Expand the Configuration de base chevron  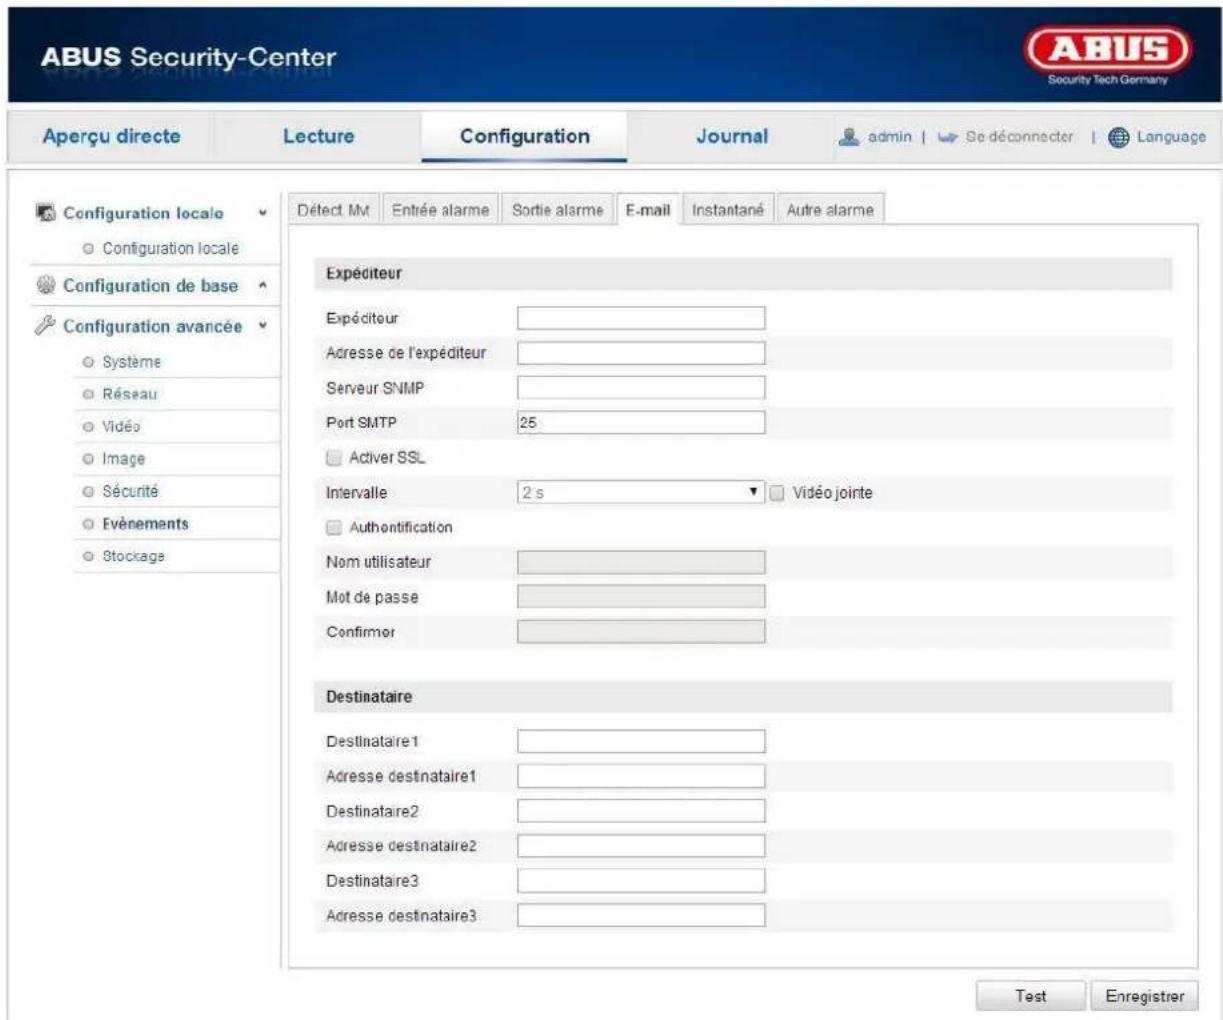tap(263, 286)
